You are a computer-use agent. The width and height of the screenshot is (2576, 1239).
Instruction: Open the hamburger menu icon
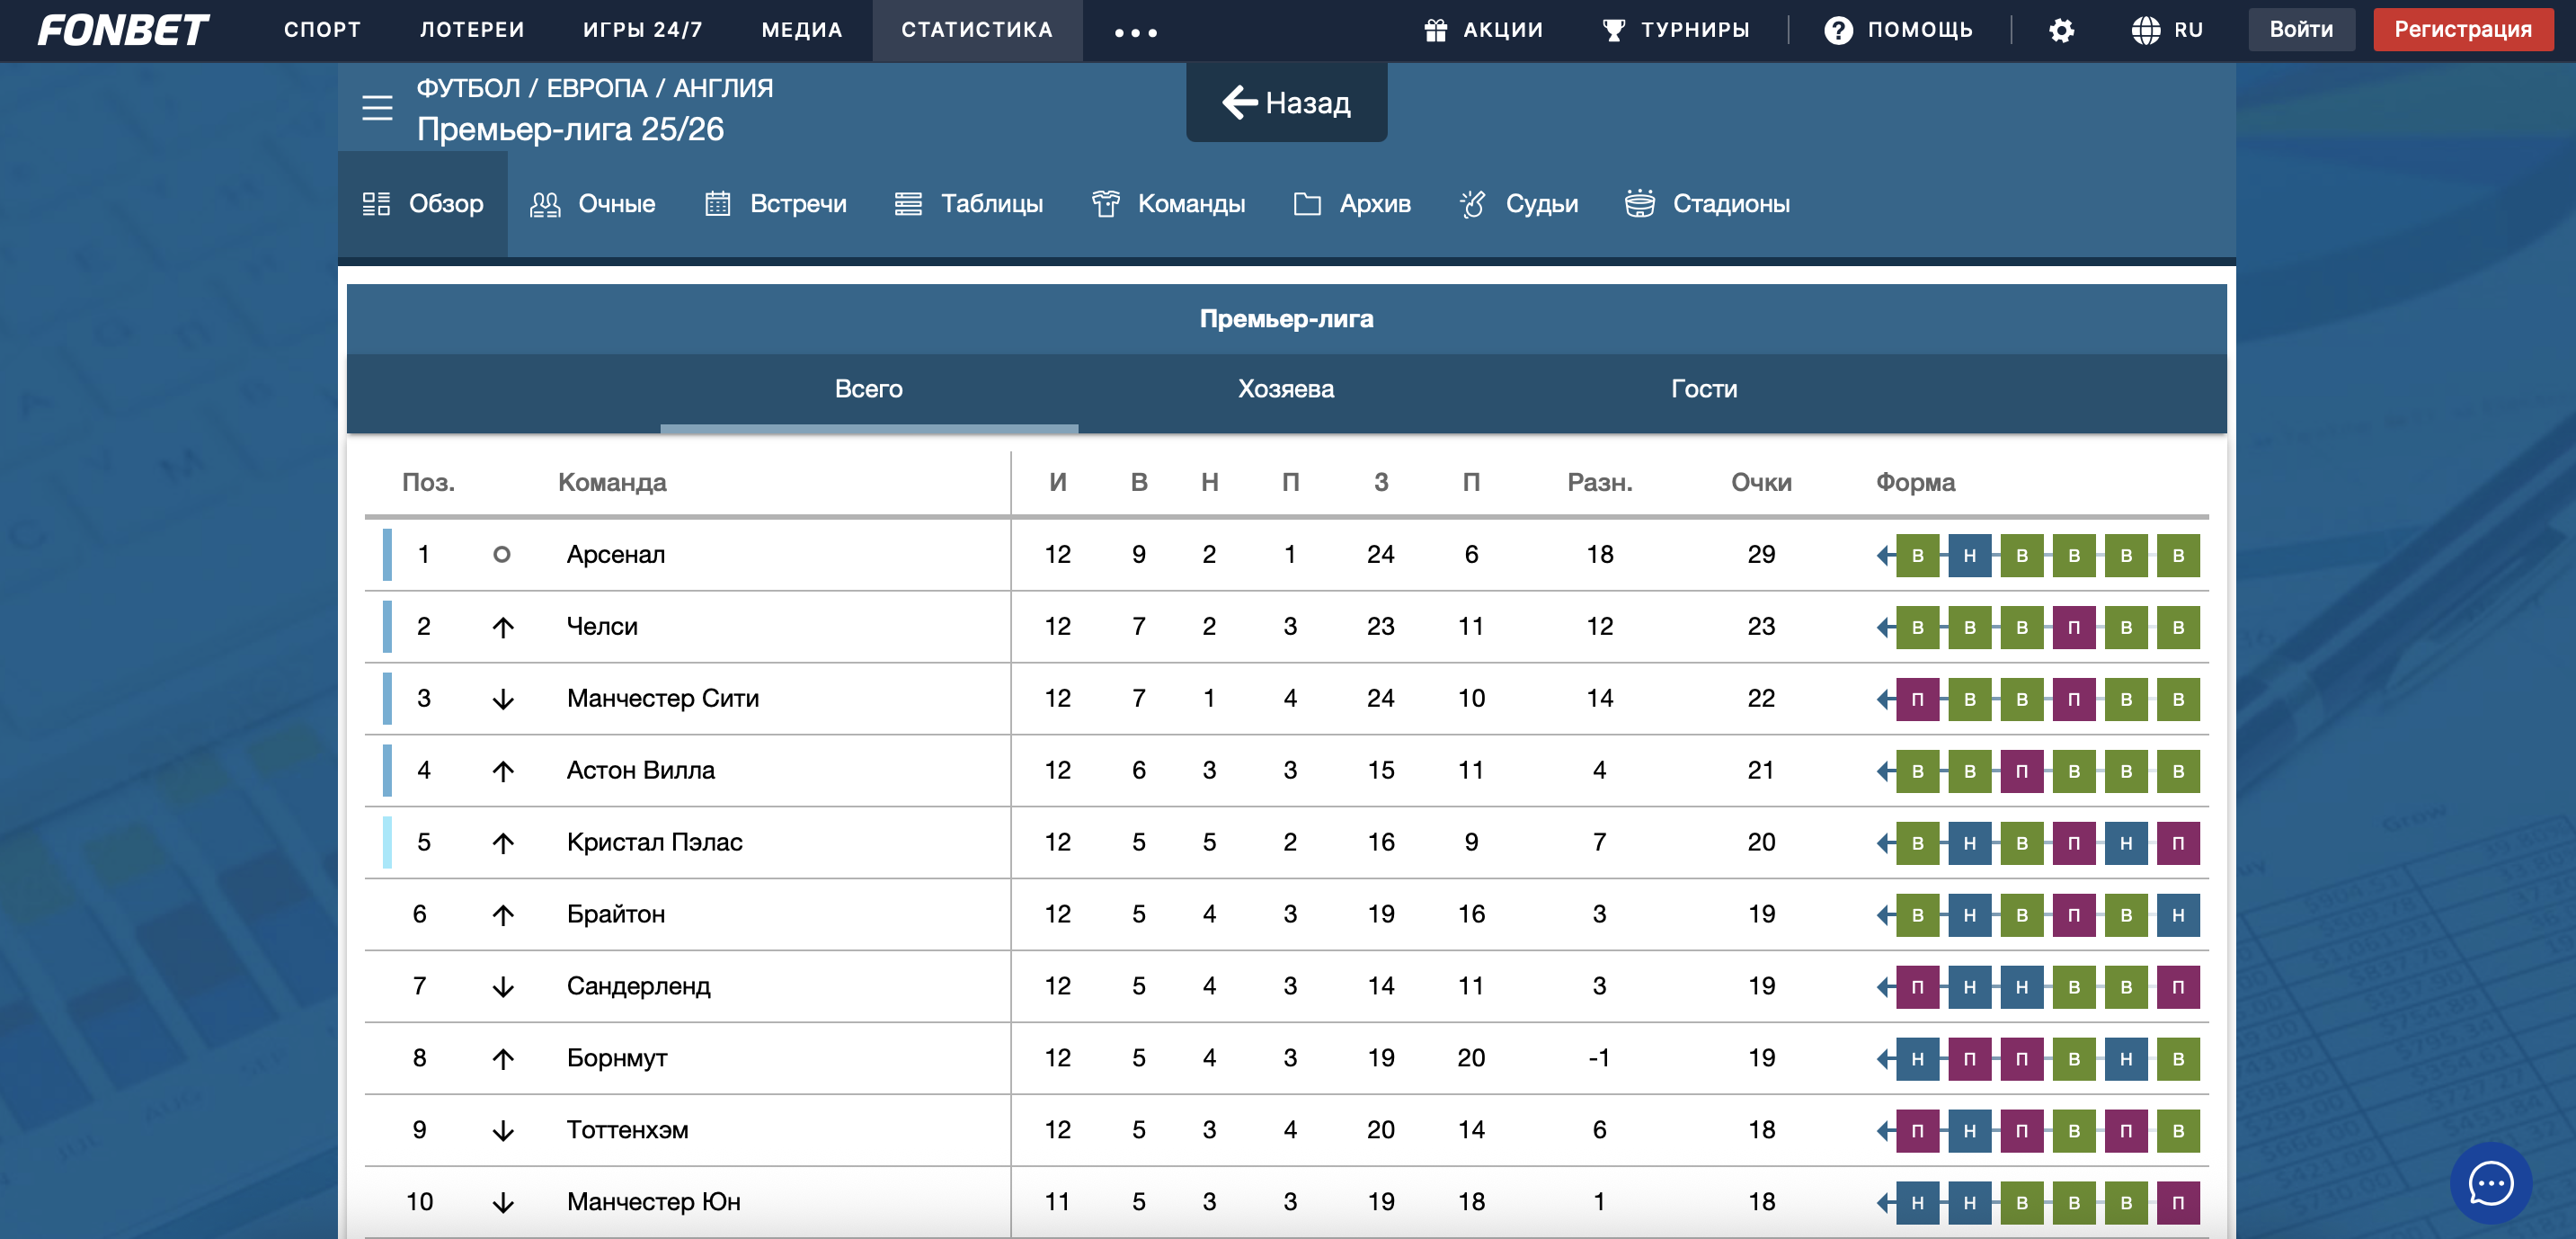pyautogui.click(x=377, y=107)
